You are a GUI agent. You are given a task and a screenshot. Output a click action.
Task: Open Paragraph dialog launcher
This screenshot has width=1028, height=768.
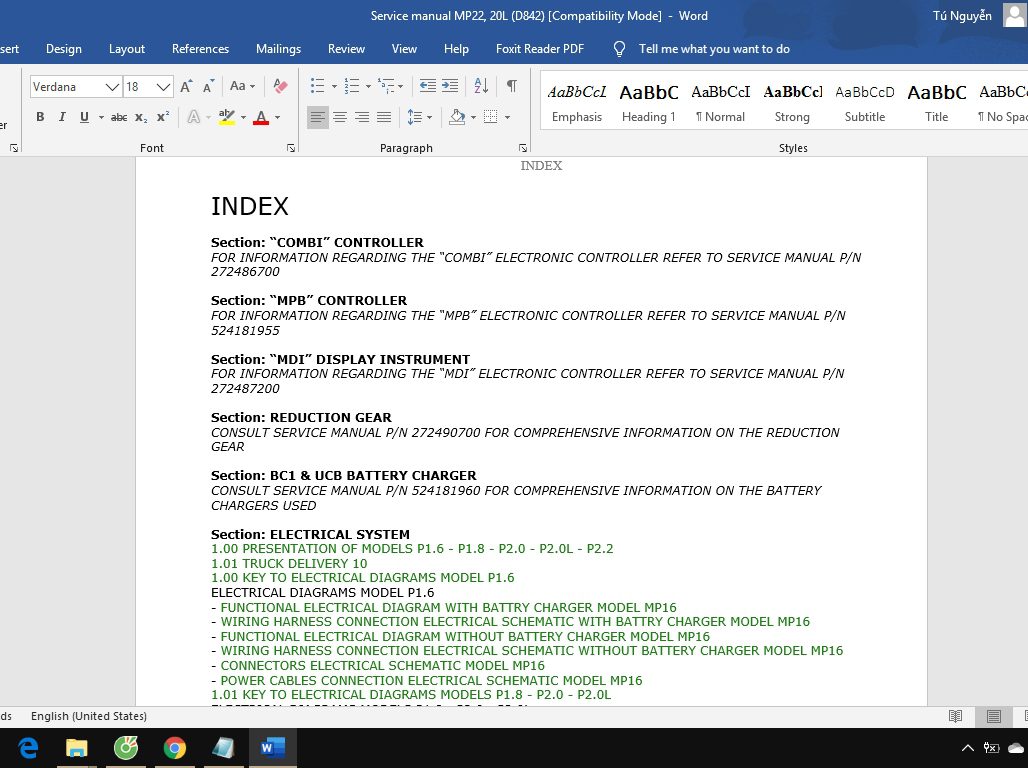click(x=523, y=148)
